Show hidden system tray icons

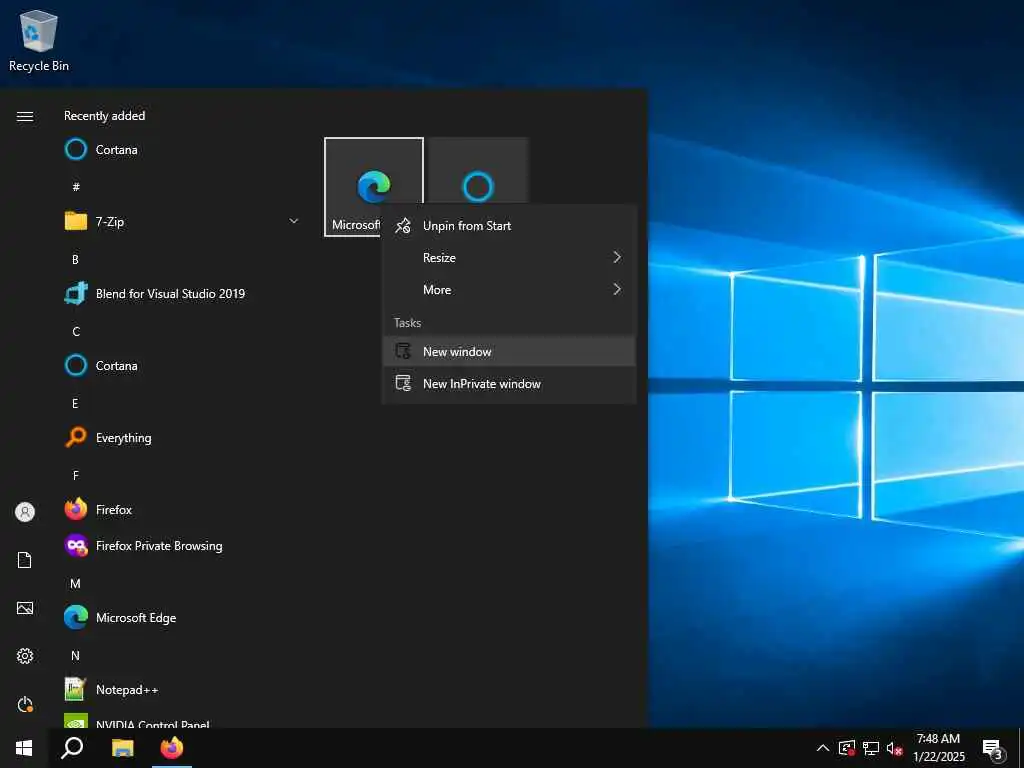[x=823, y=748]
